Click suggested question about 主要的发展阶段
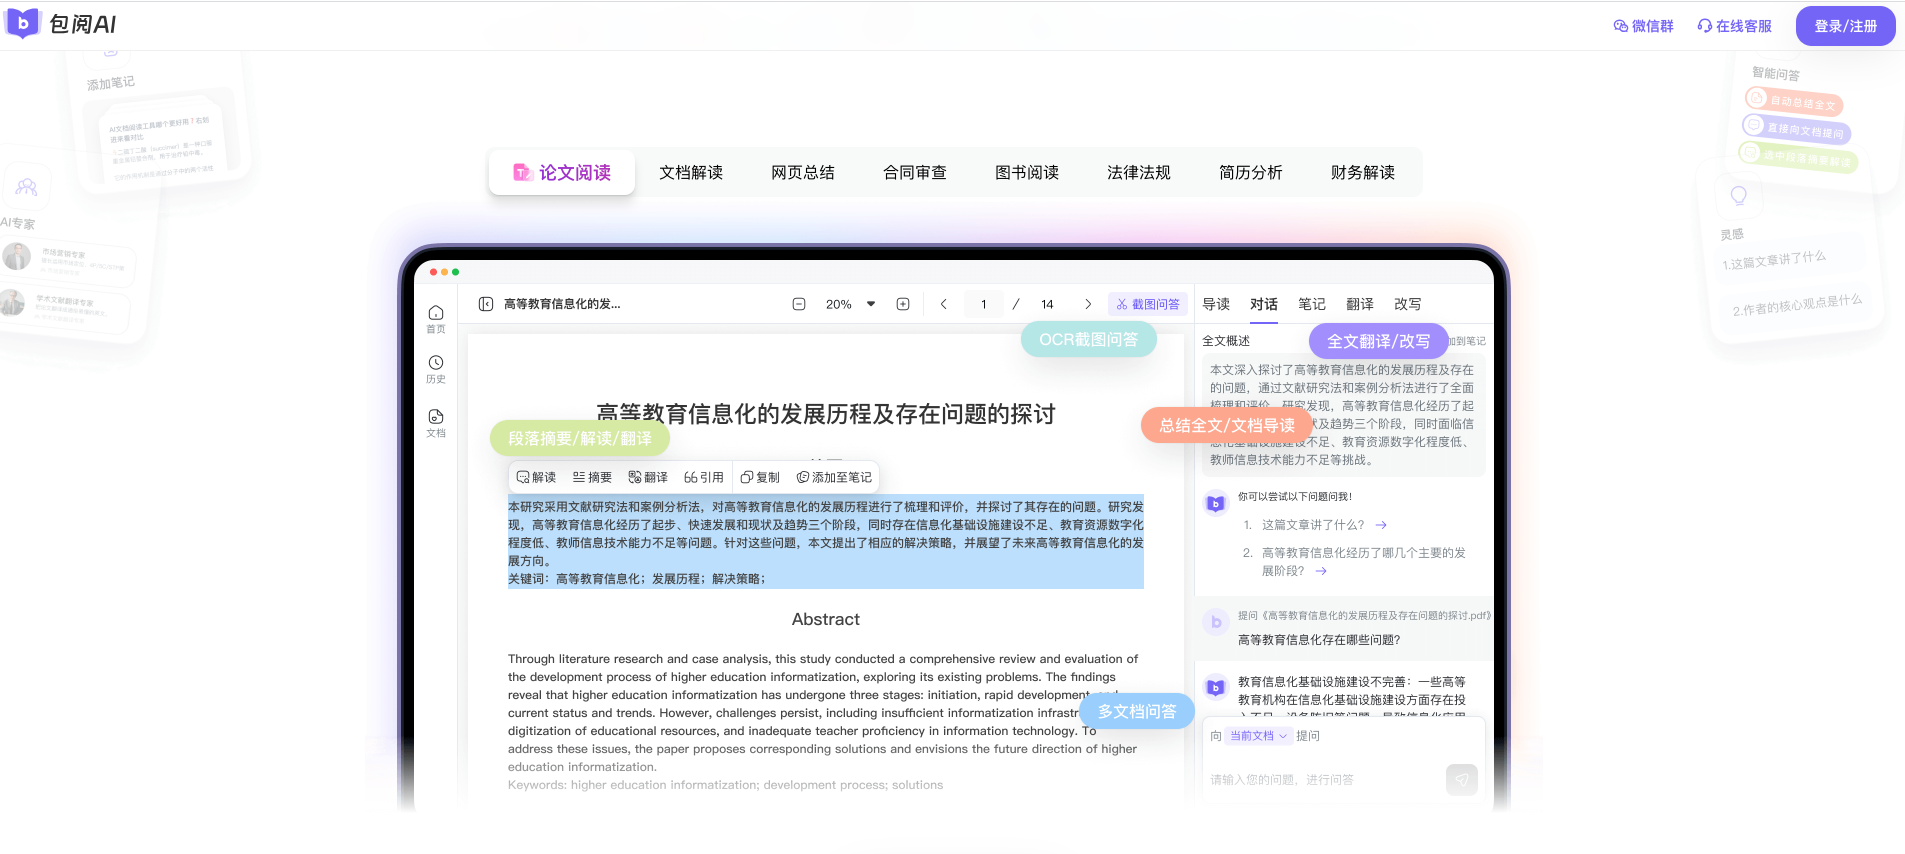Viewport: 1905px width, 854px height. tap(1363, 562)
